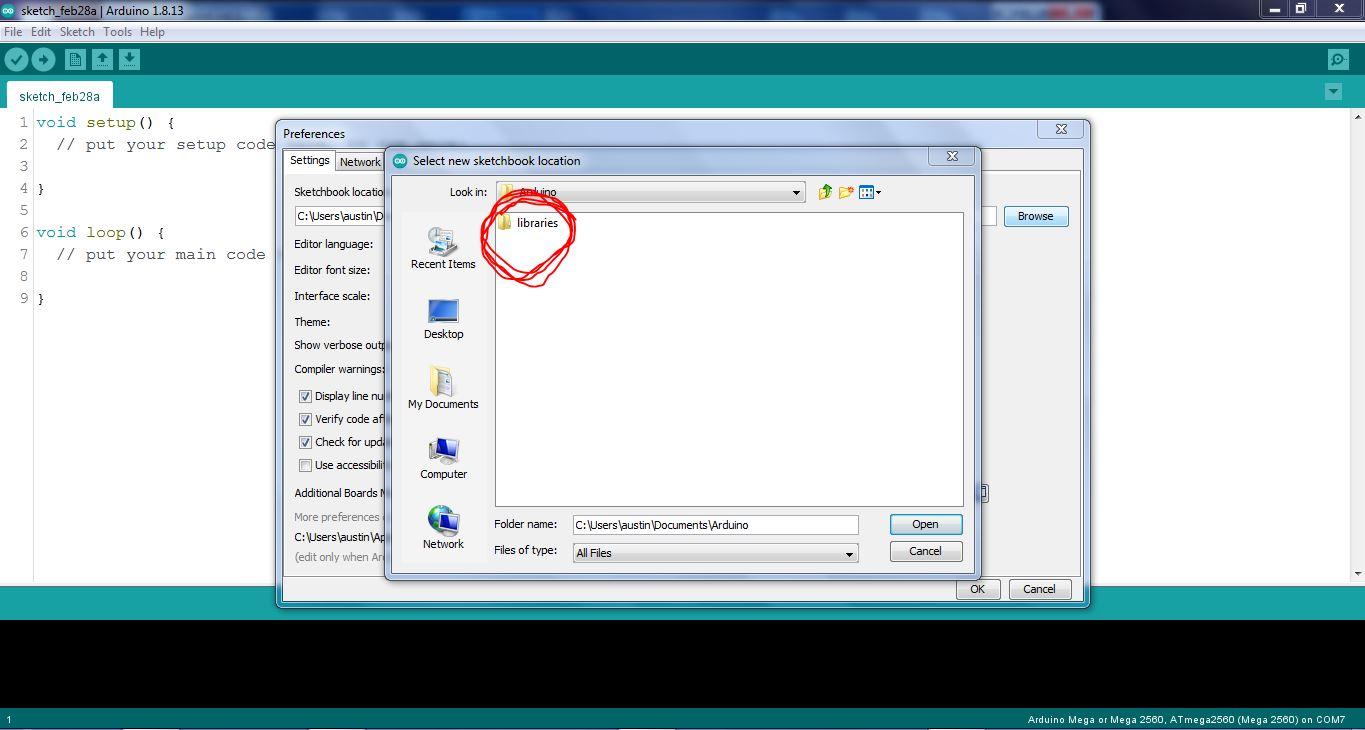Viewport: 1365px width, 730px height.
Task: Click the 'Editor language:' label in Preferences
Action: point(333,244)
